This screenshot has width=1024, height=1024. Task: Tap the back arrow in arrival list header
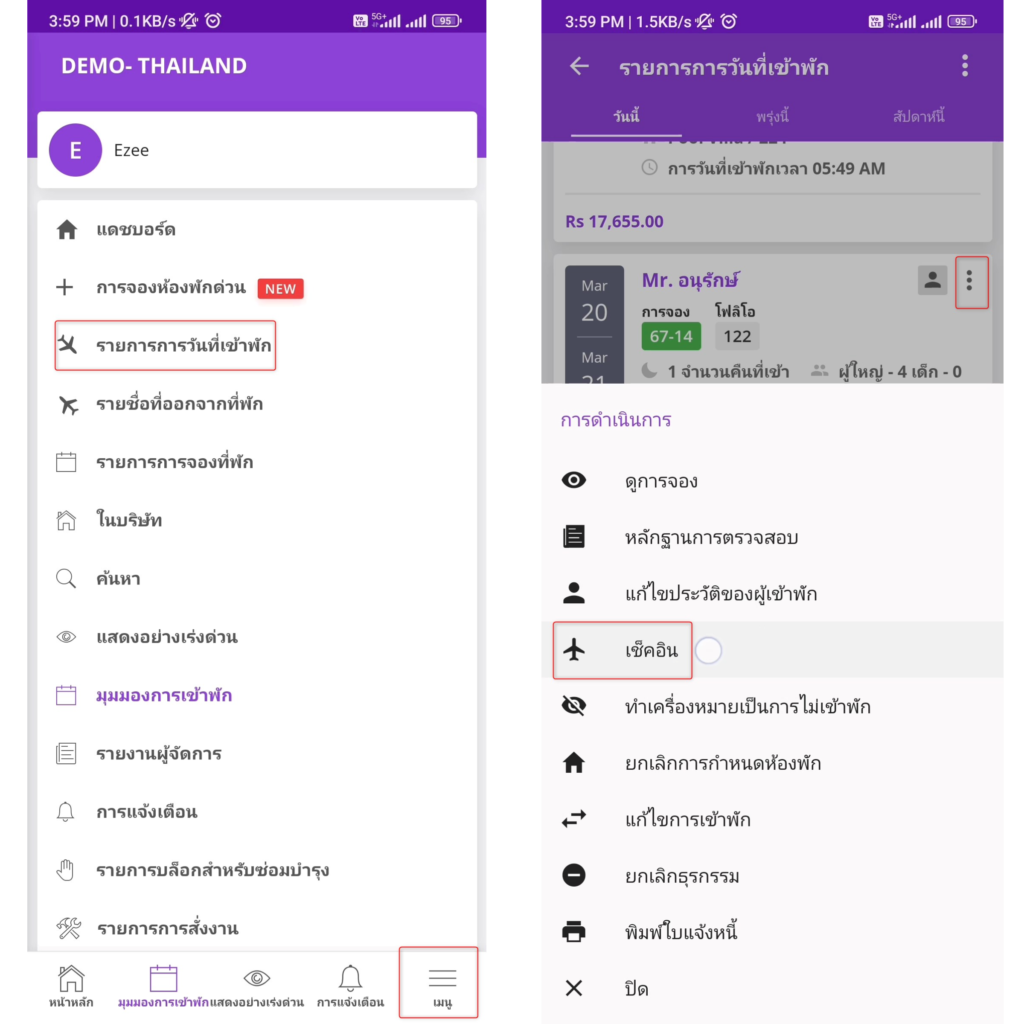579,66
